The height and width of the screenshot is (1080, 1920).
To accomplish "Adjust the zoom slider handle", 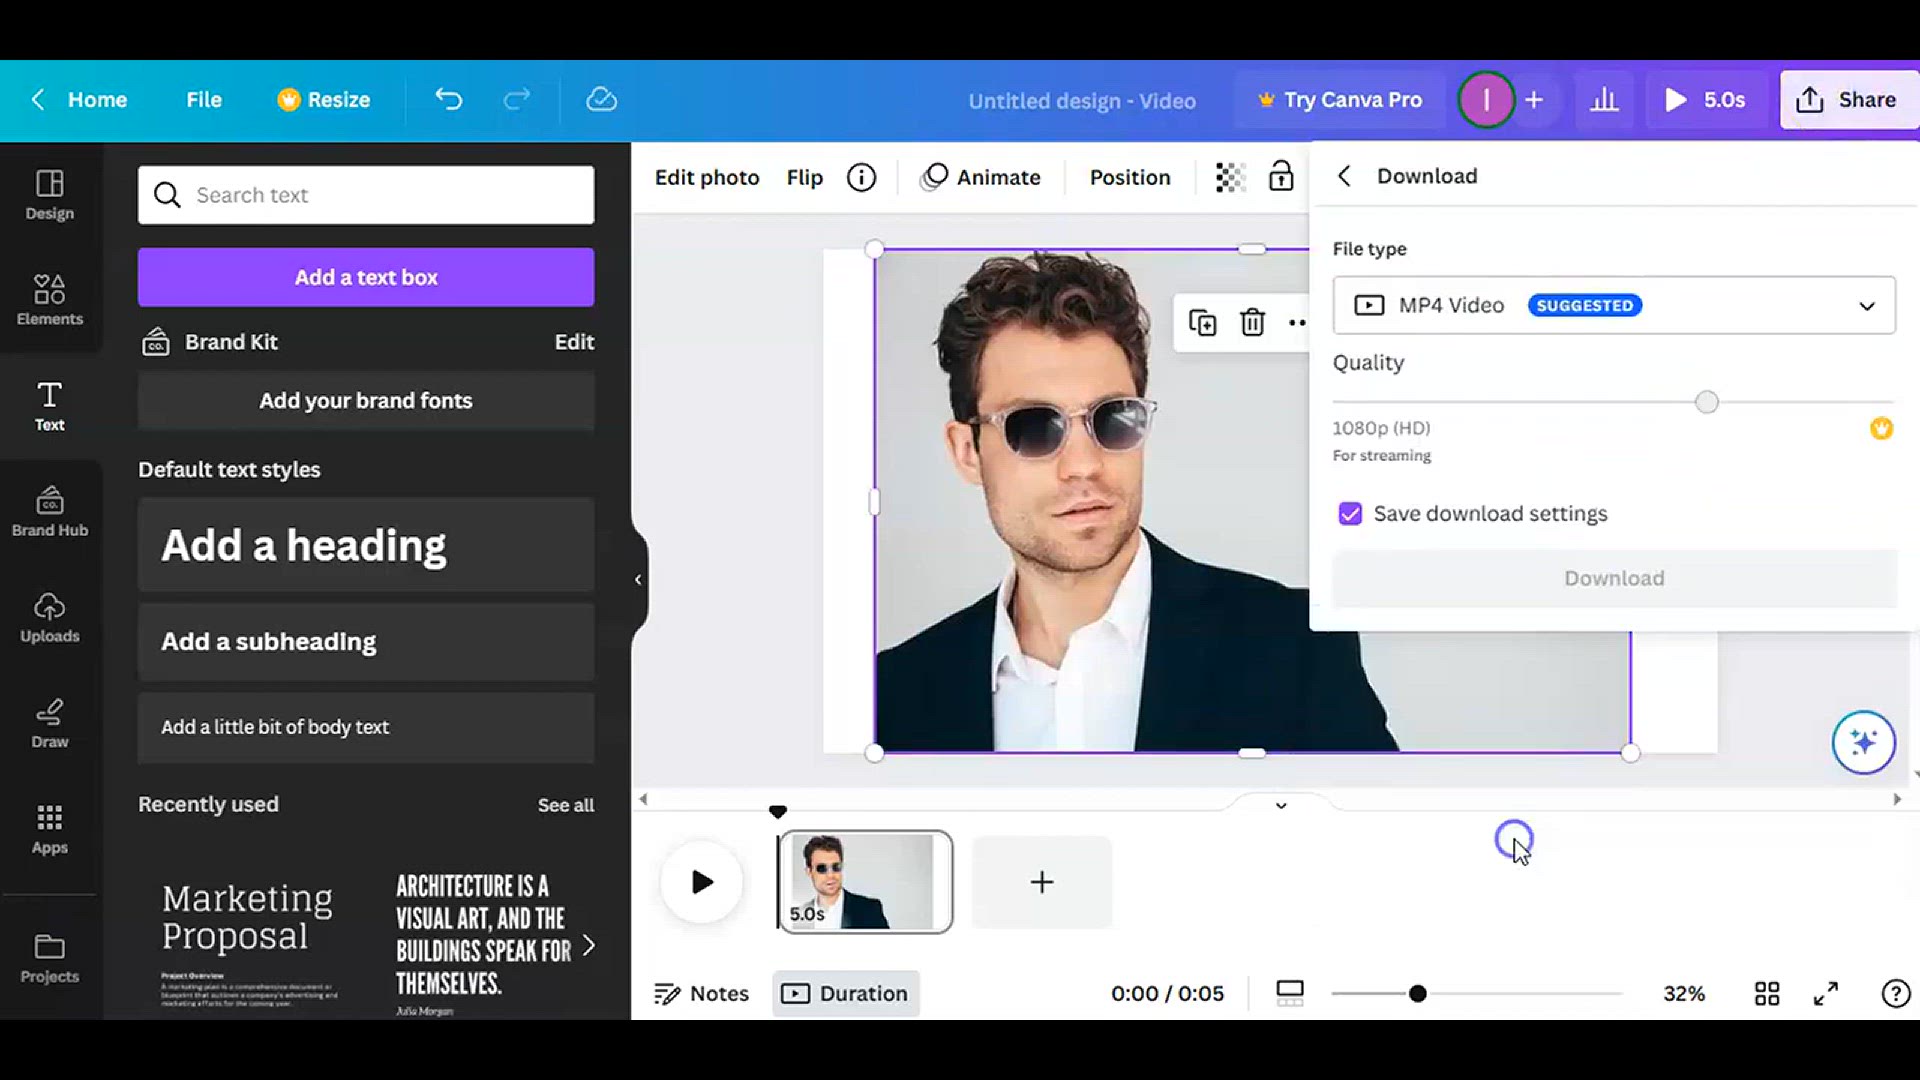I will click(x=1417, y=993).
